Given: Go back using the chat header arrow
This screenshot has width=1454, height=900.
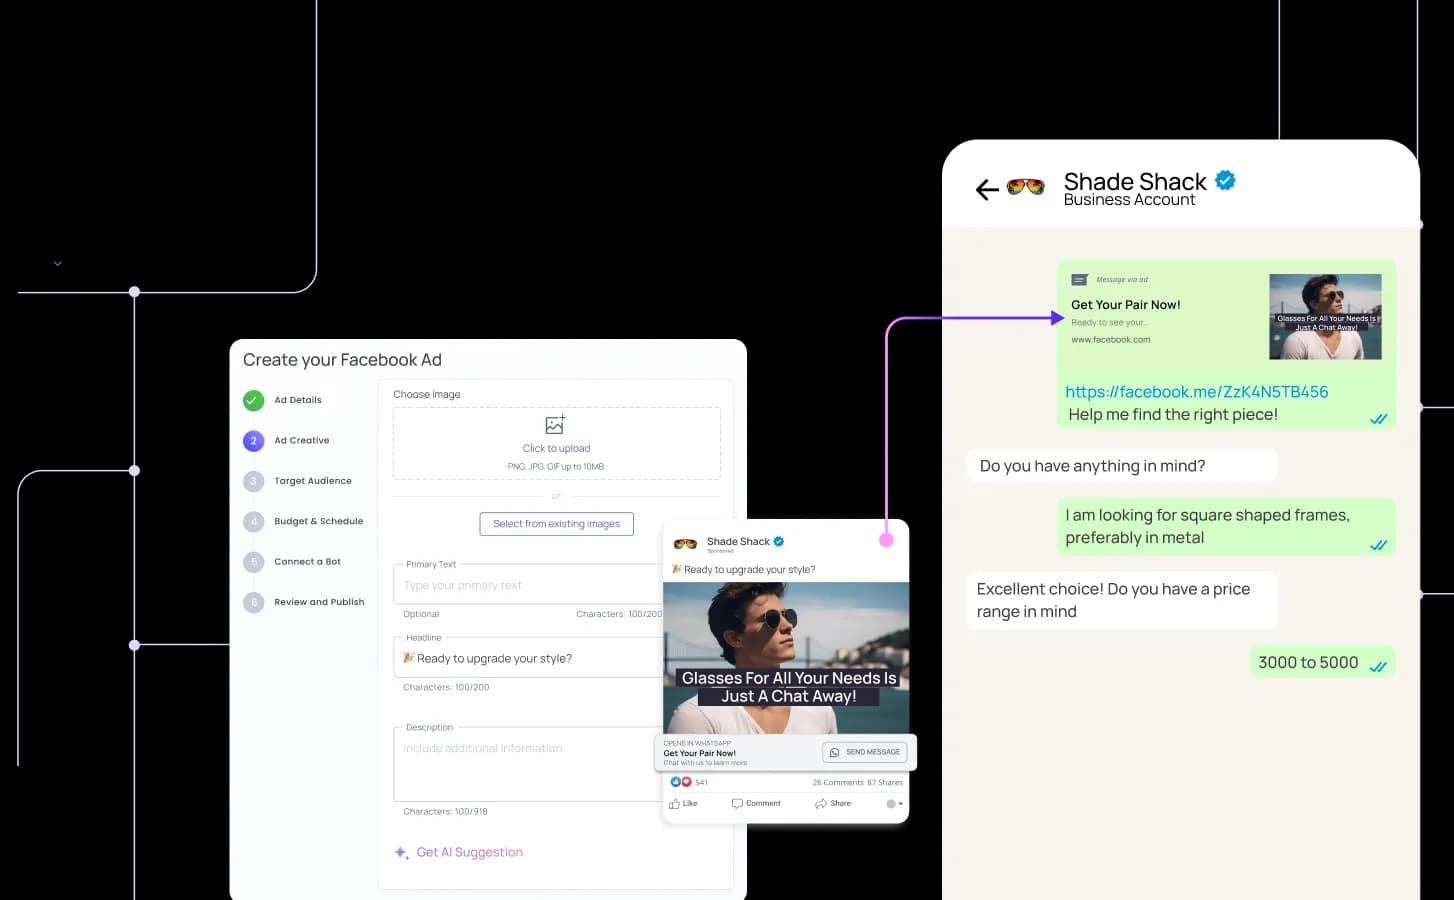Looking at the screenshot, I should 987,190.
